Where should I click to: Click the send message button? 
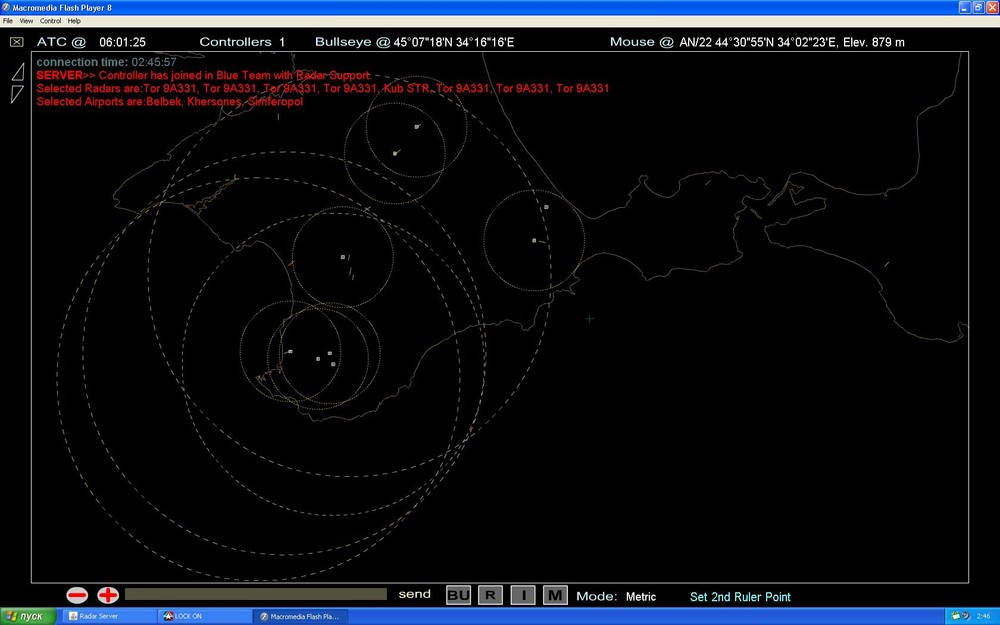coord(415,594)
